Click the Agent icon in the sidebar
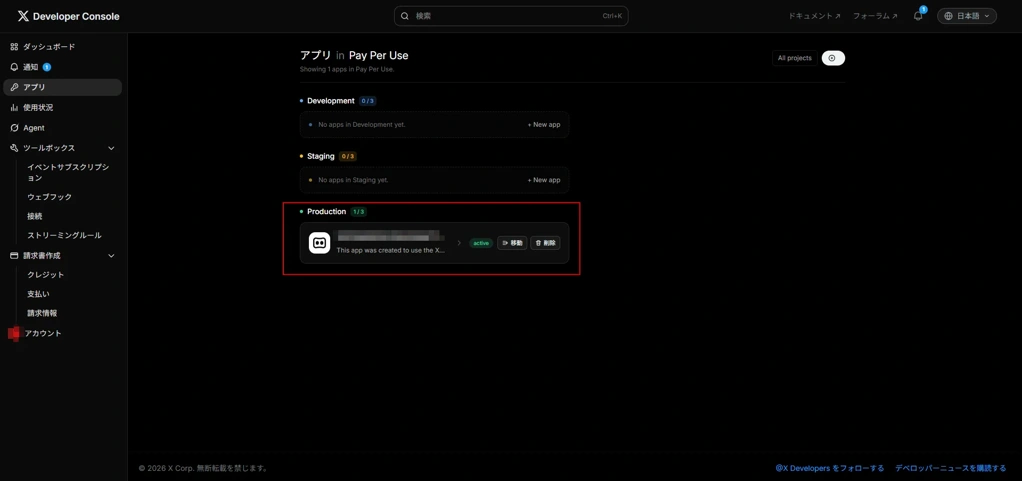The height and width of the screenshot is (481, 1022). click(14, 128)
